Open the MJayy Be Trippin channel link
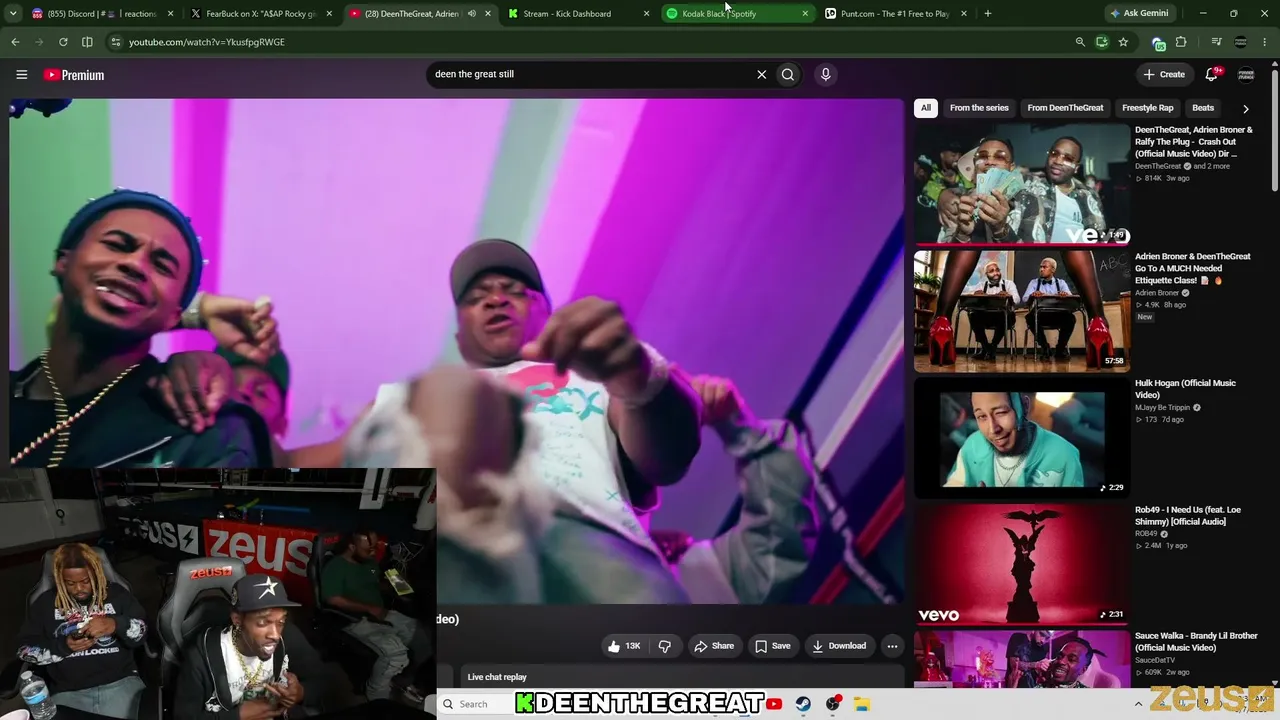This screenshot has width=1280, height=720. coord(1163,408)
